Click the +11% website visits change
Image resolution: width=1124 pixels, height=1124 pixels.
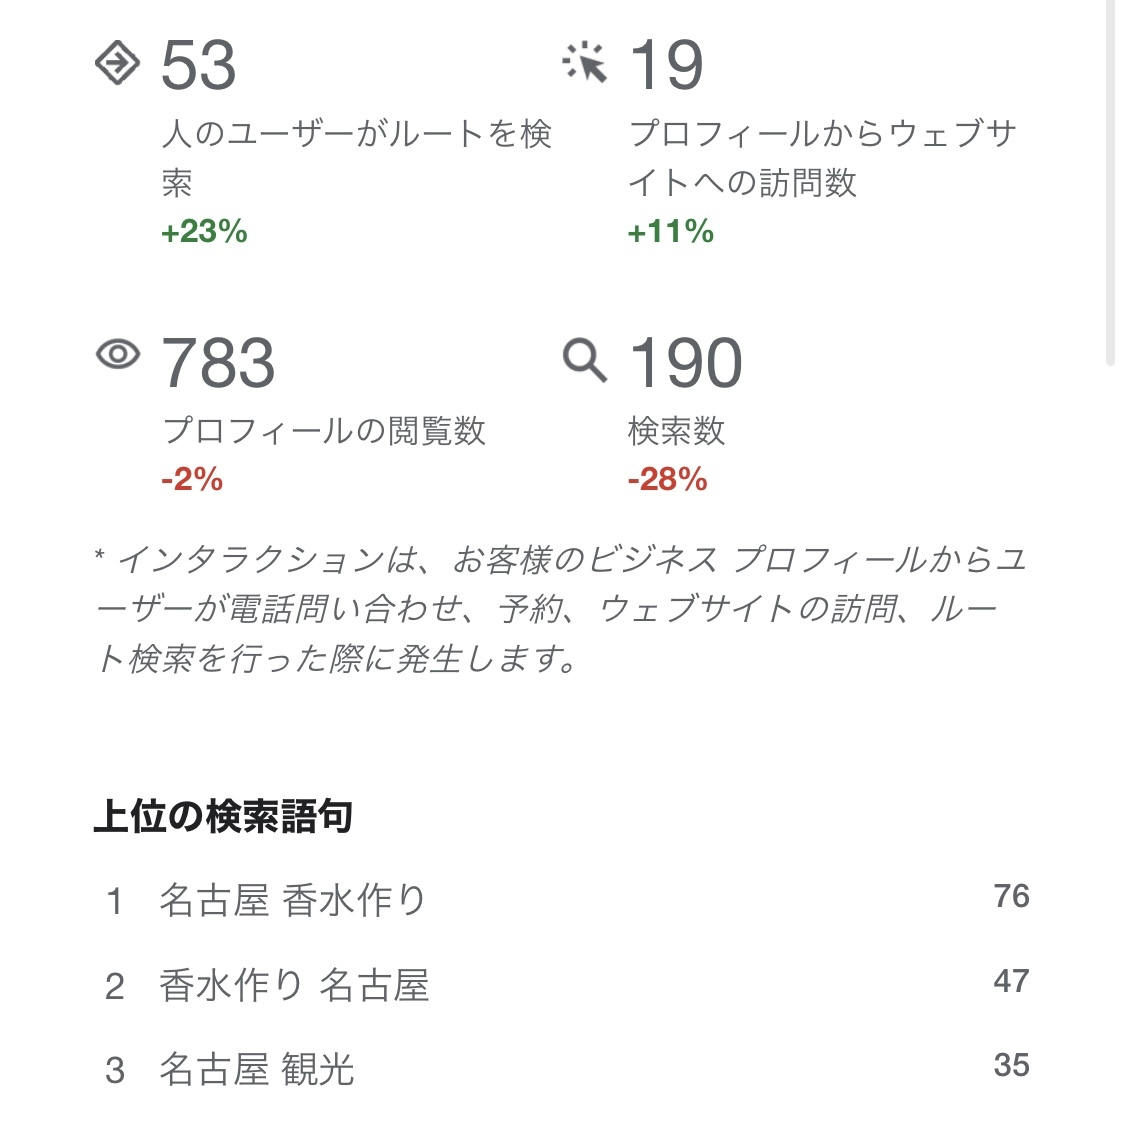pyautogui.click(x=670, y=232)
